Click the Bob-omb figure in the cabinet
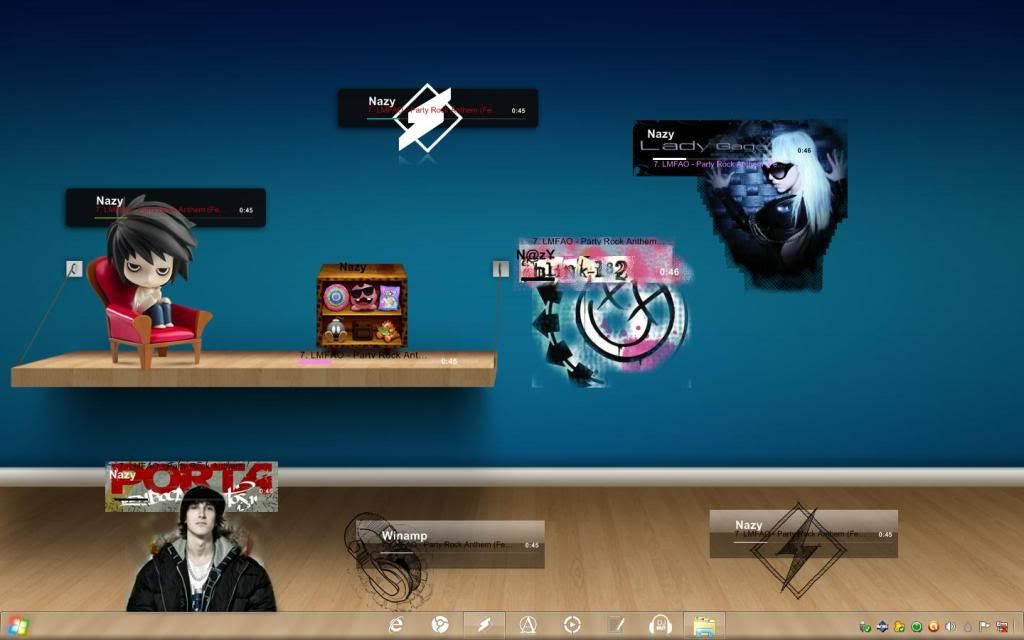Screen dimensions: 1024x640 [336, 330]
